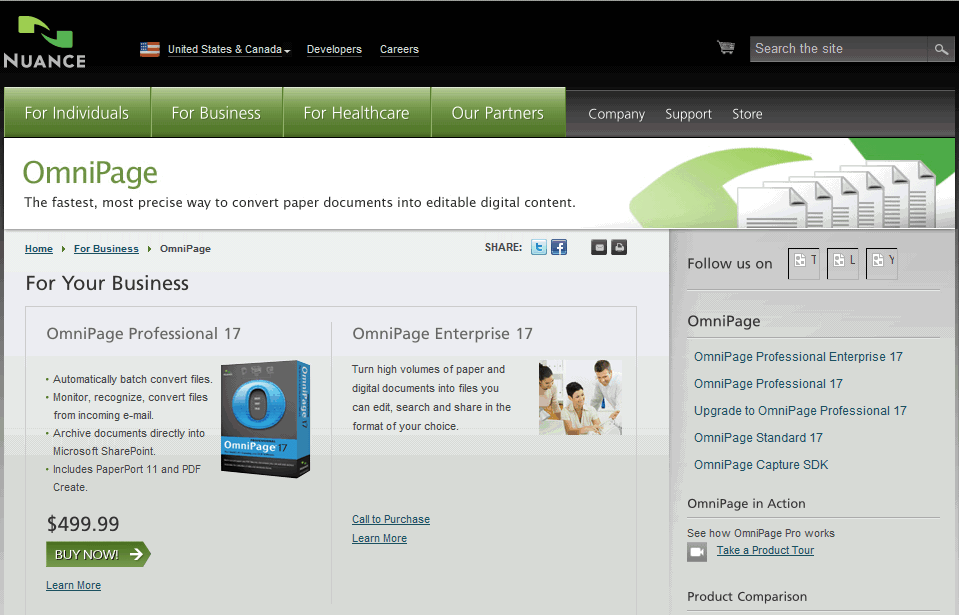Click the OmniPage Enterprise 17 heading
This screenshot has width=959, height=615.
(x=442, y=333)
